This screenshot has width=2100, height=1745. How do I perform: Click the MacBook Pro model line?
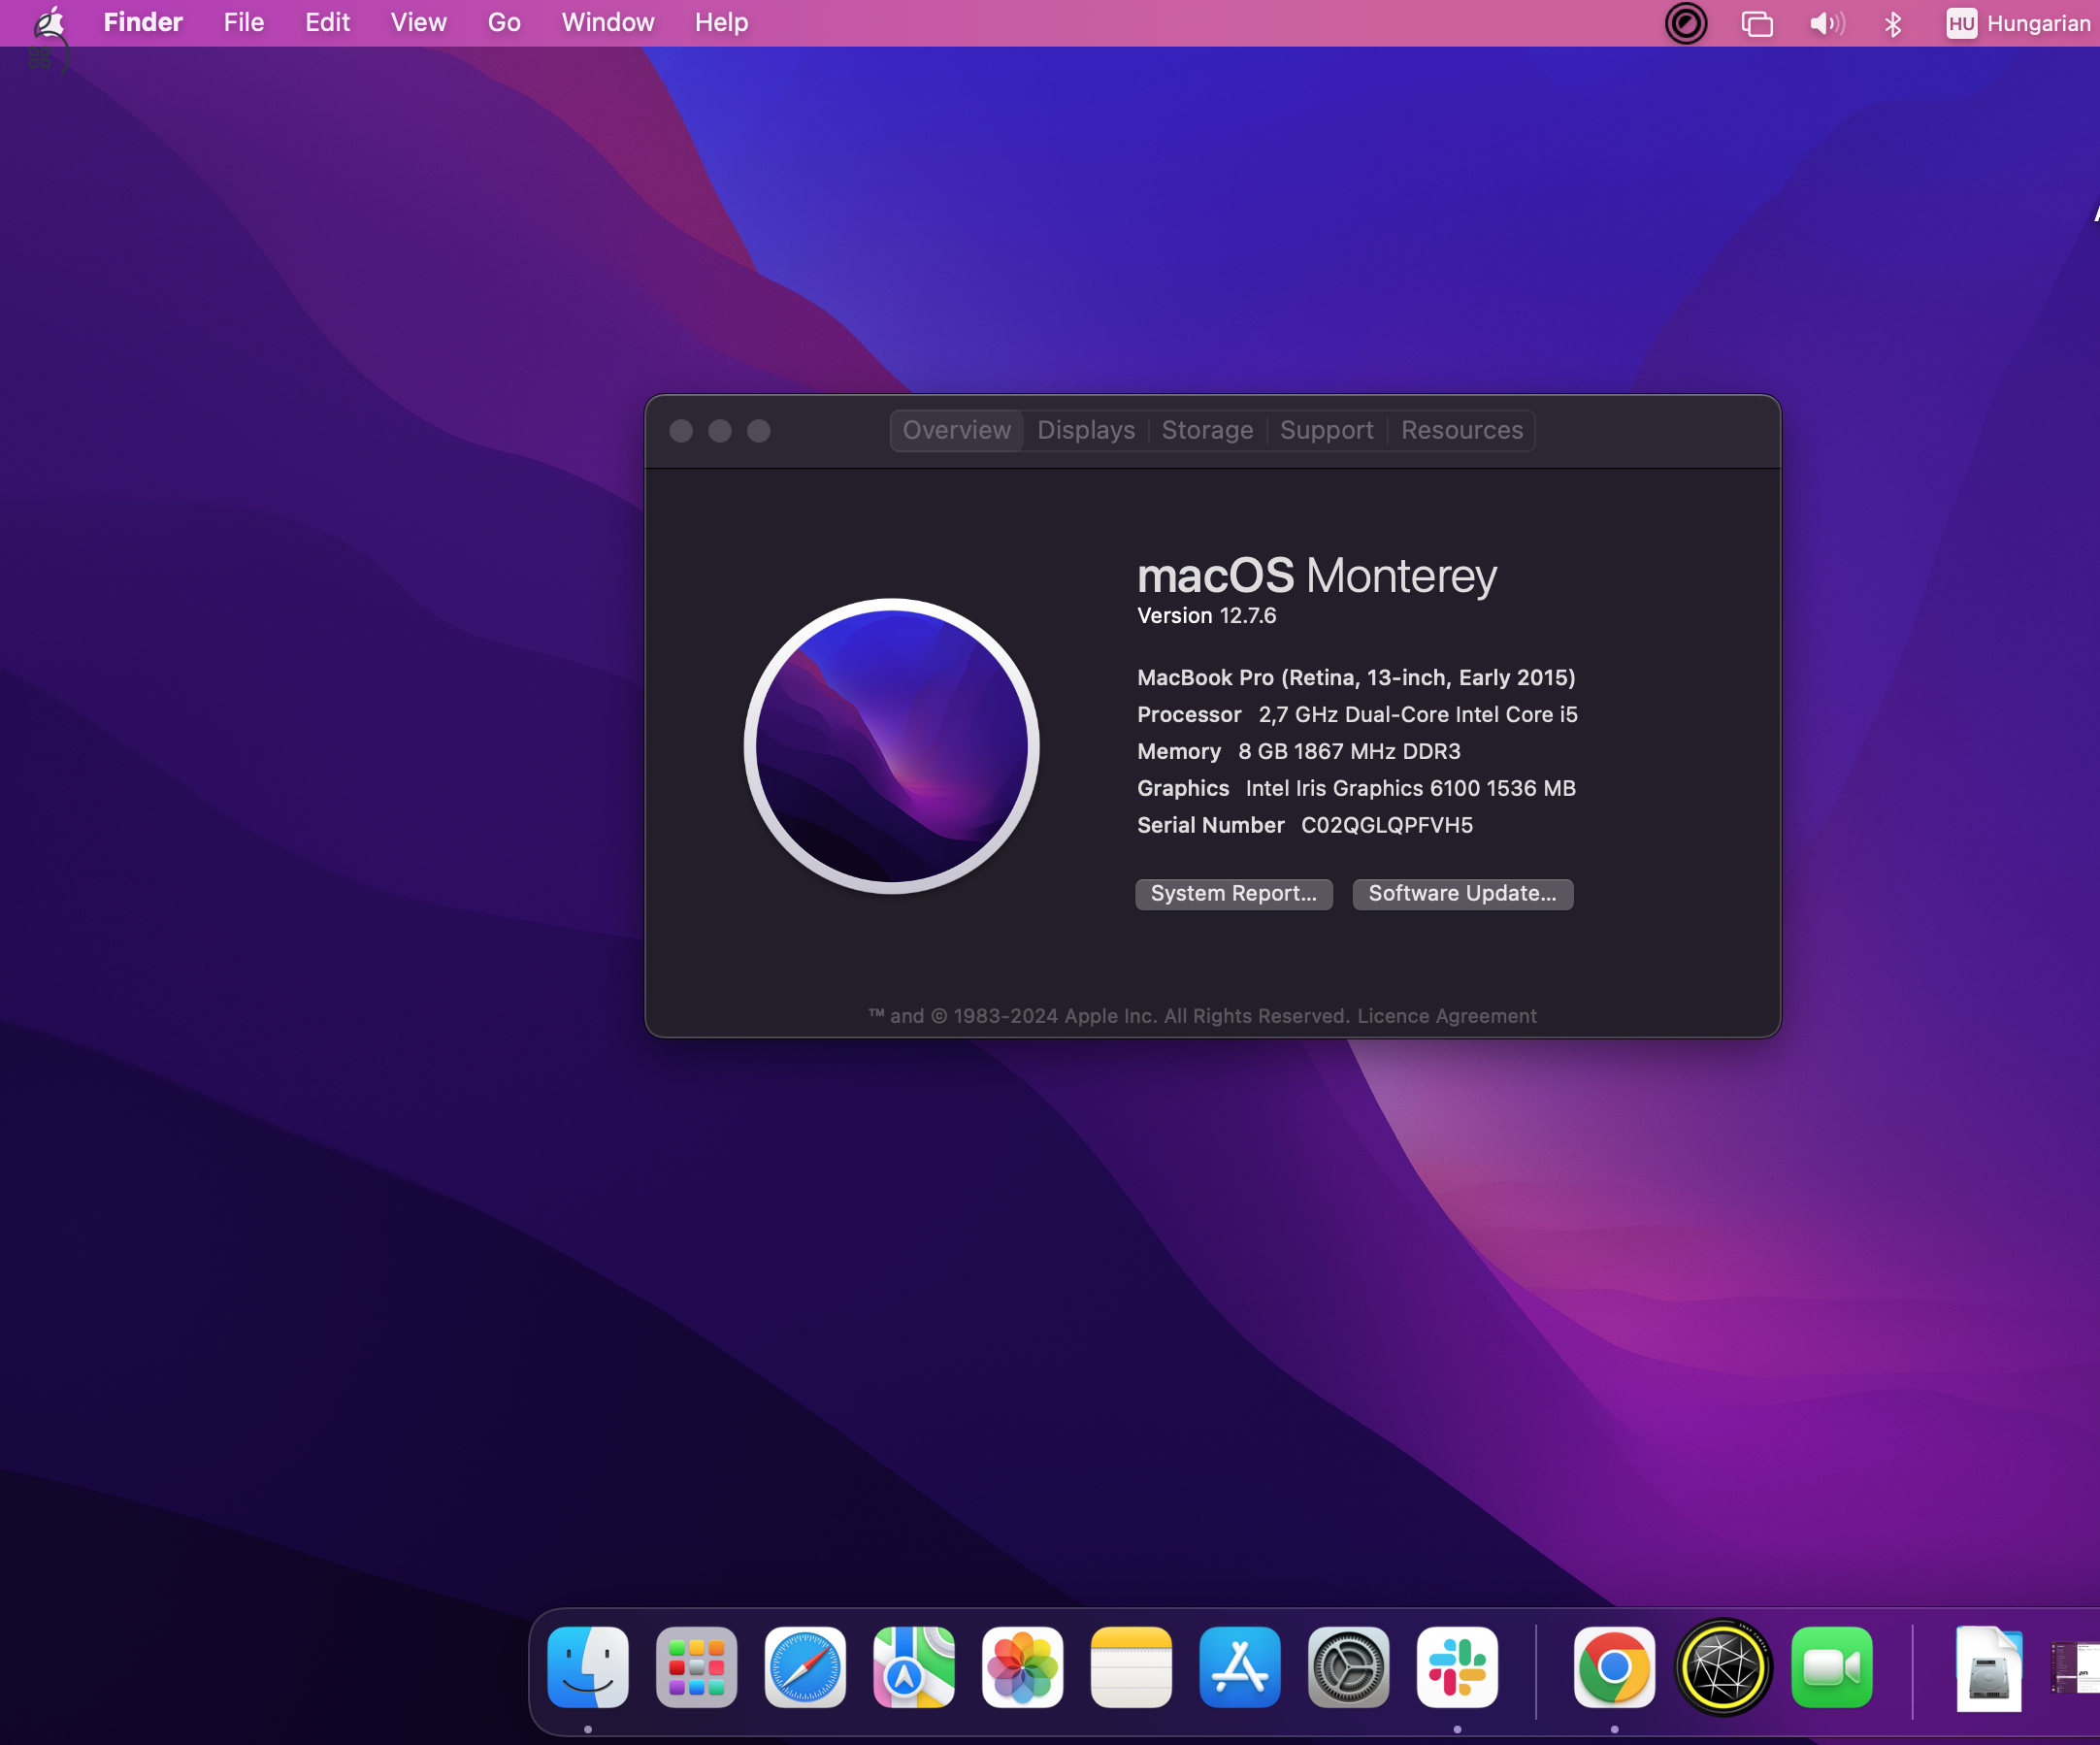(1357, 678)
